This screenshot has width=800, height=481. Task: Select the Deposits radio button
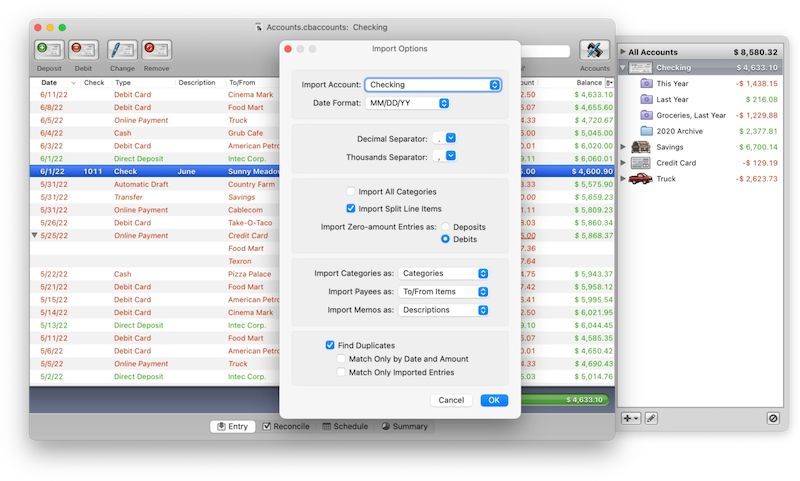445,226
